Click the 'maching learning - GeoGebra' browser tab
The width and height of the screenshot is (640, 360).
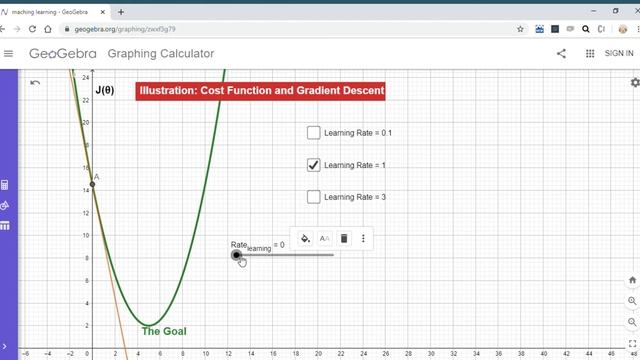pyautogui.click(x=50, y=12)
